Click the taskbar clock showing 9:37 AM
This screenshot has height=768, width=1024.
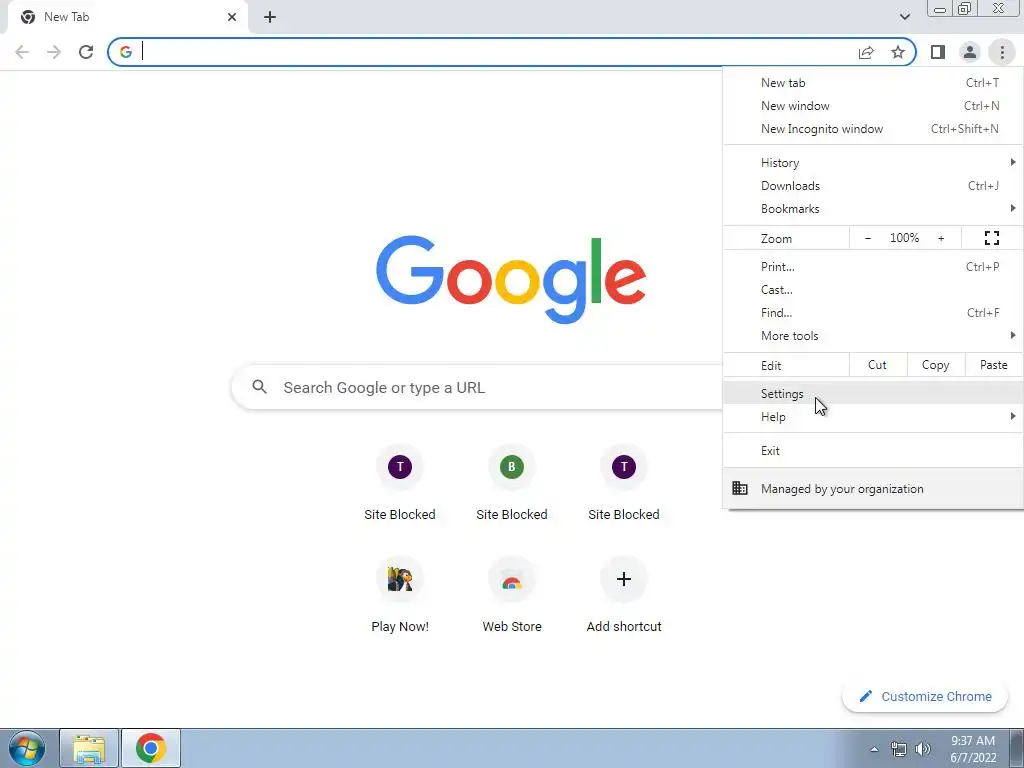pyautogui.click(x=973, y=749)
